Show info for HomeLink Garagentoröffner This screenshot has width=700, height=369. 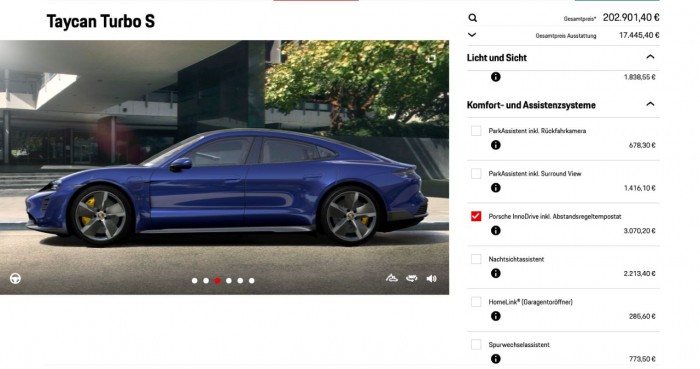(x=496, y=316)
